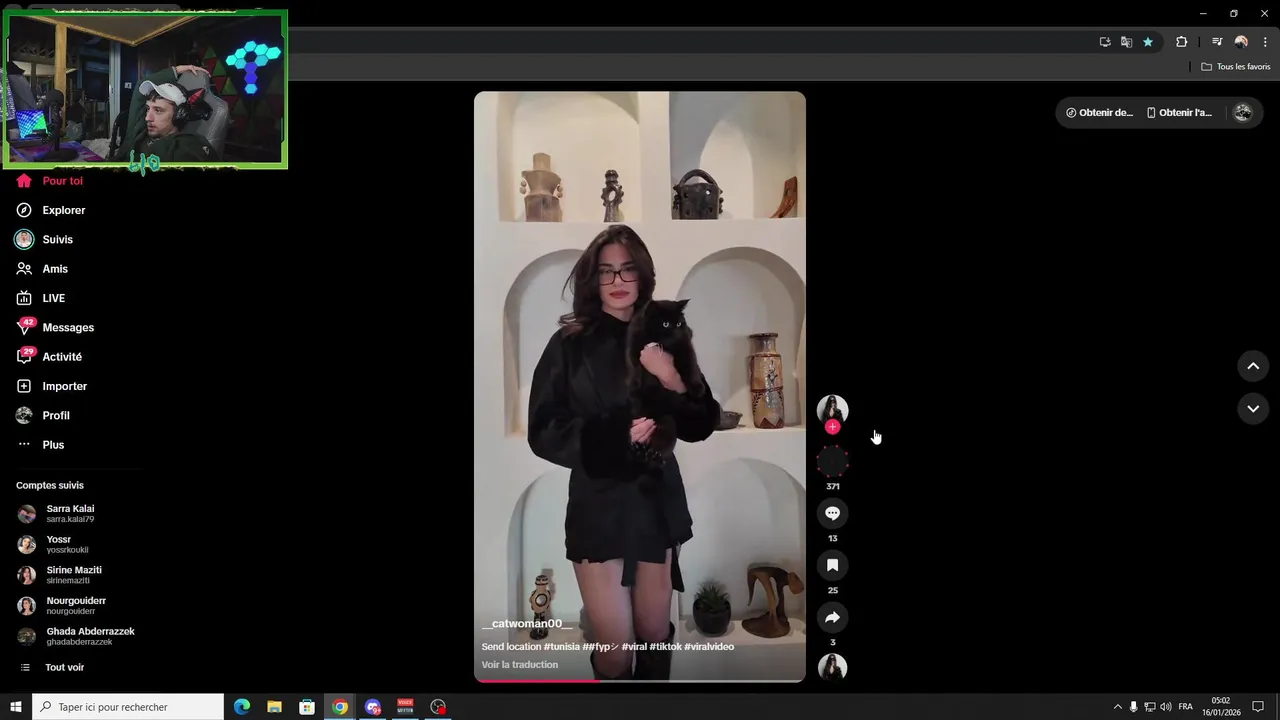Open Sirine Maziti followed account
Viewport: 1280px width, 720px height.
pyautogui.click(x=73, y=575)
